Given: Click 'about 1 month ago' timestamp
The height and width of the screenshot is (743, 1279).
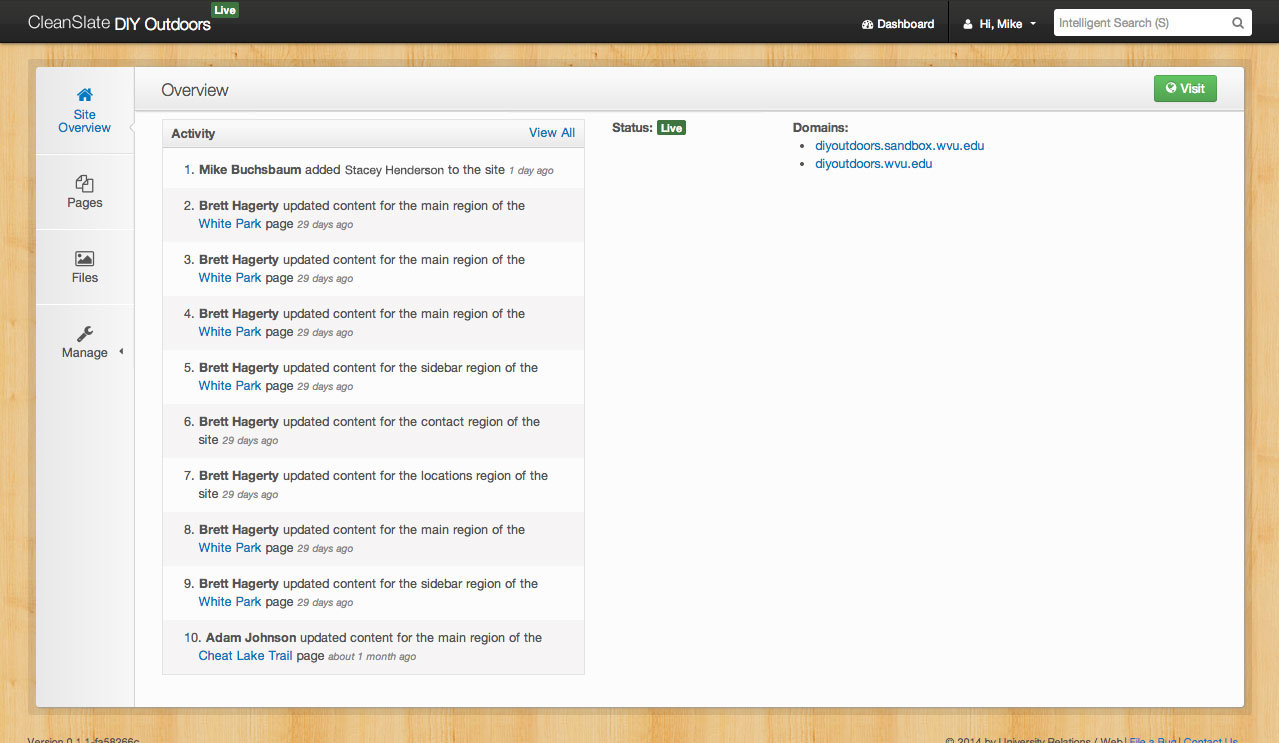Looking at the screenshot, I should pyautogui.click(x=372, y=657).
